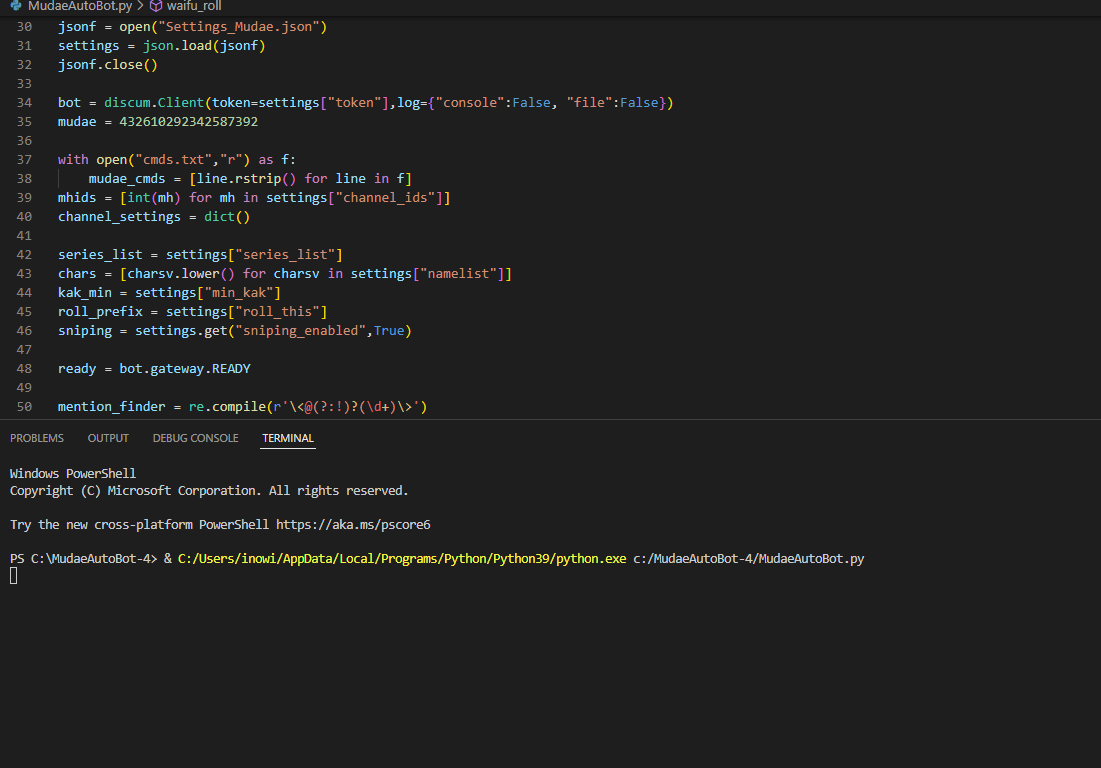Click the terminal input prompt area
This screenshot has width=1101, height=768.
pos(12,575)
